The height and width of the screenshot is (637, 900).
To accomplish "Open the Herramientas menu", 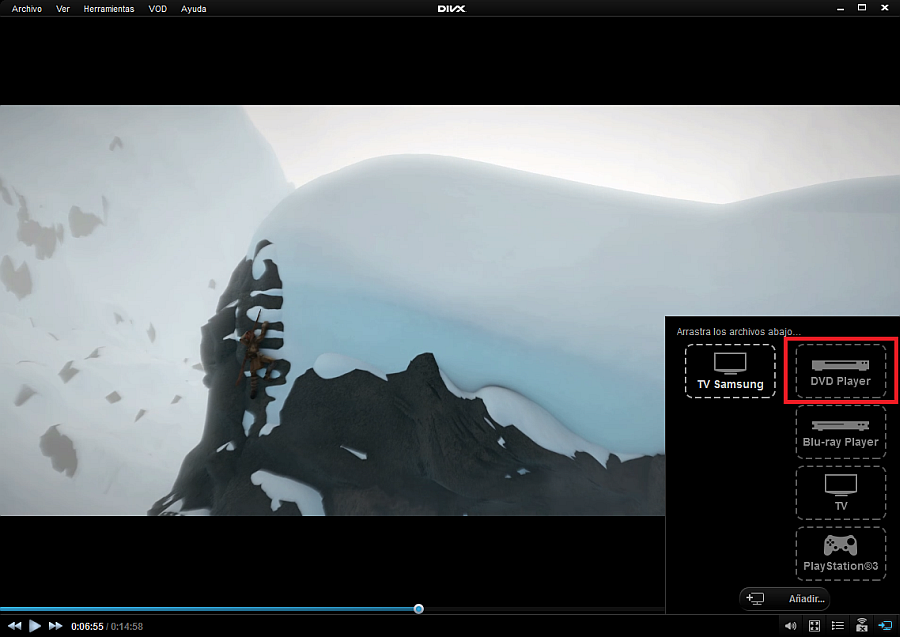I will coord(108,9).
